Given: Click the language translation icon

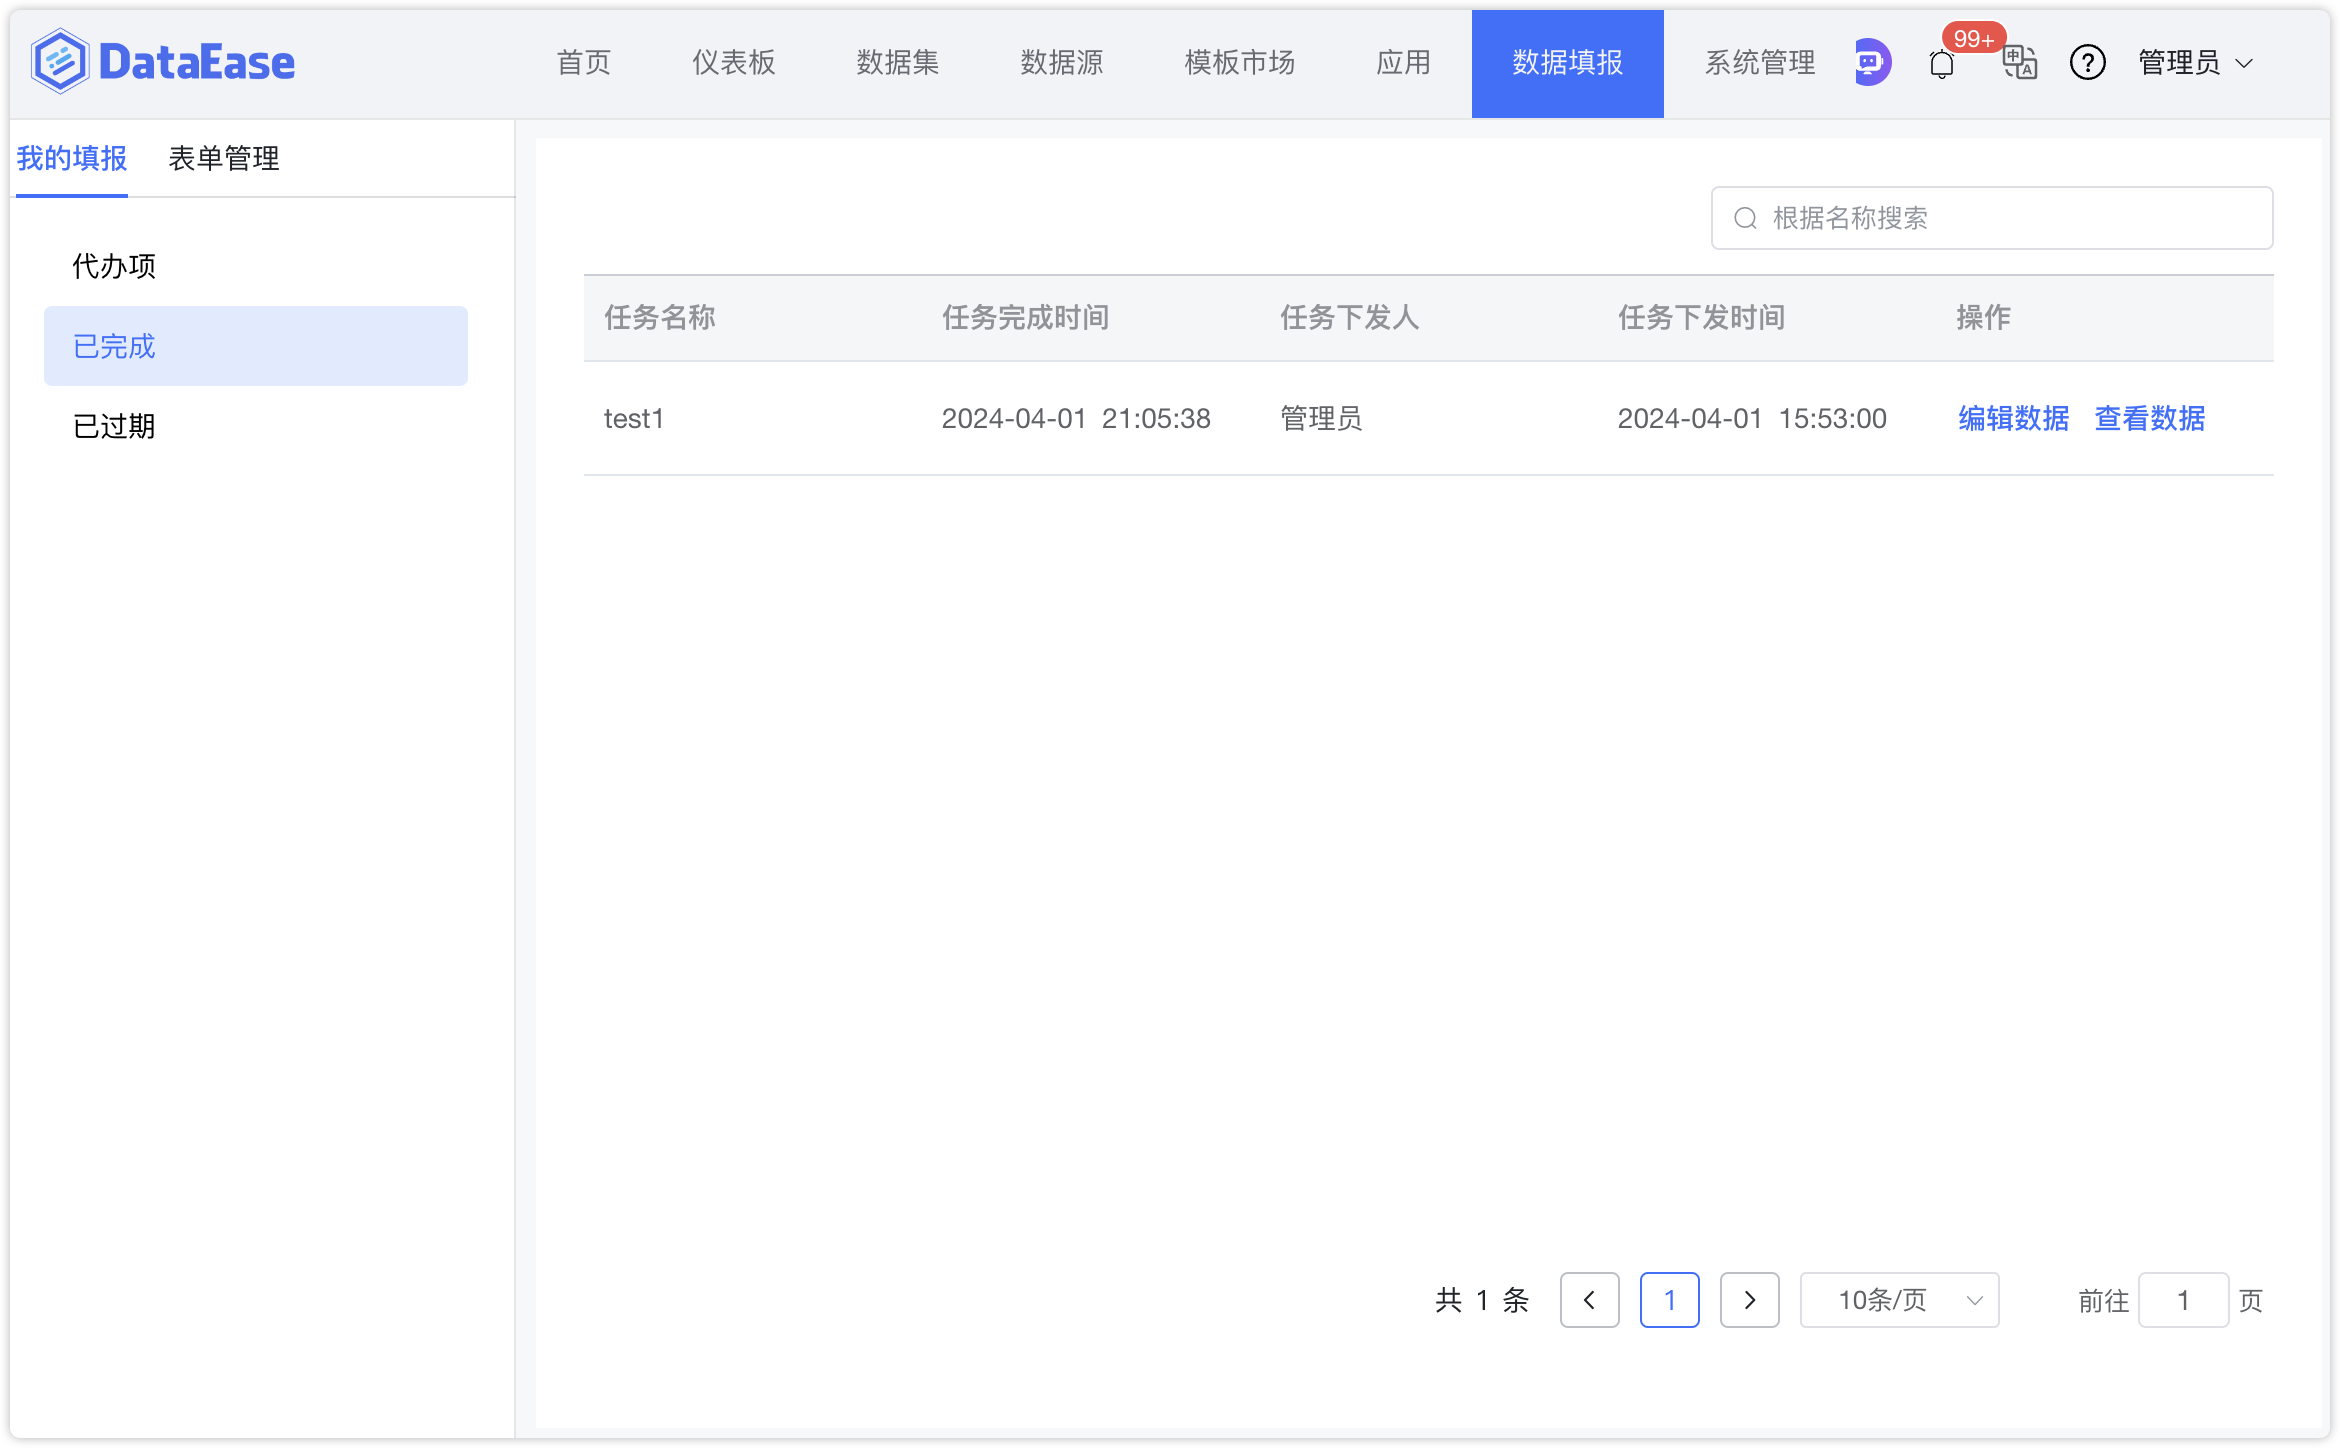Looking at the screenshot, I should coord(2020,62).
